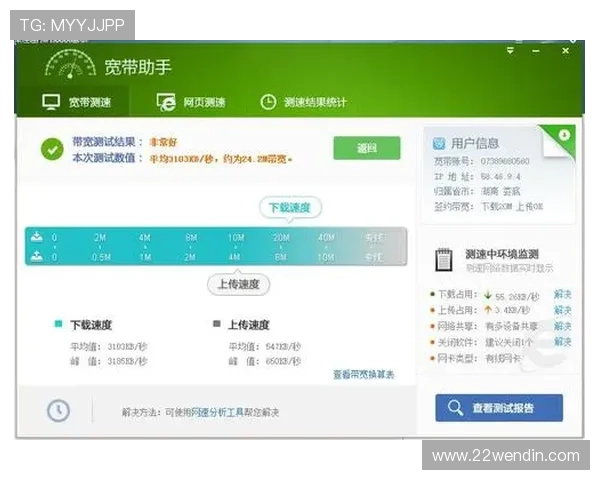Minimize the 宽带助手 window
The image size is (600, 480).
[x=536, y=51]
